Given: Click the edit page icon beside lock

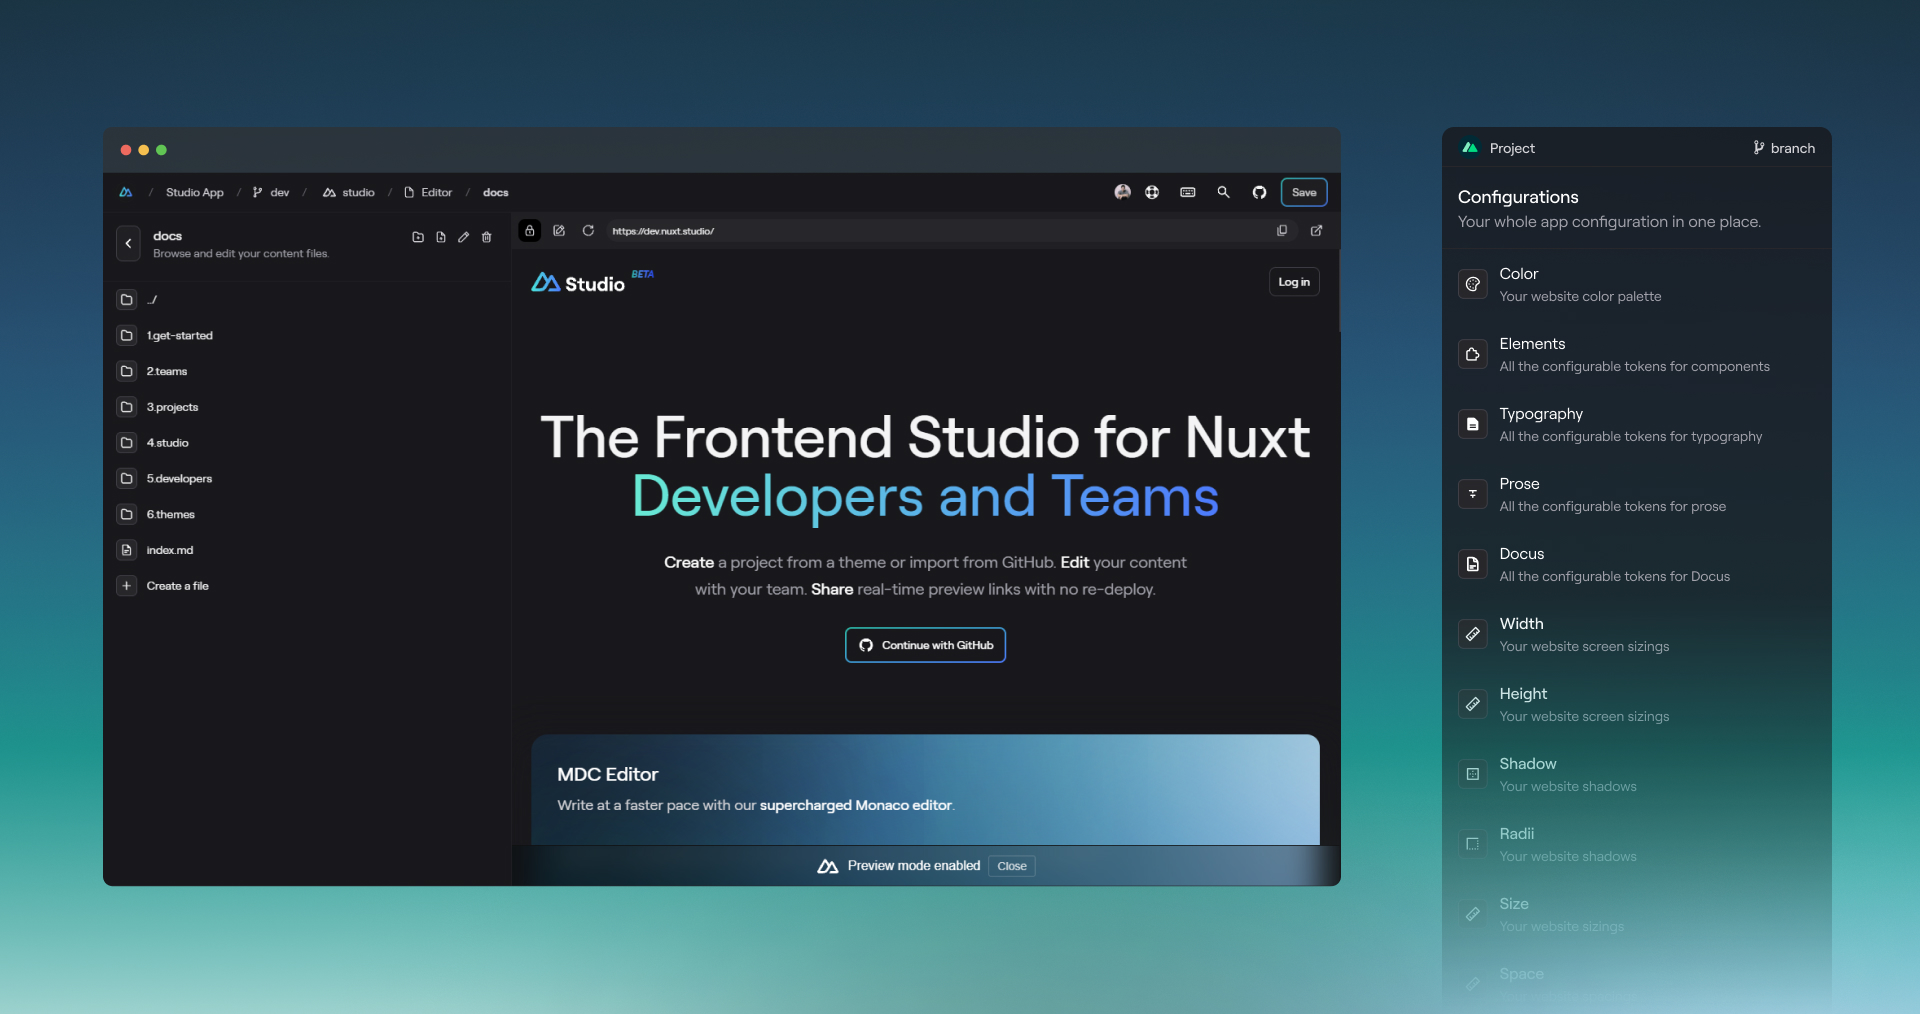Looking at the screenshot, I should point(559,231).
